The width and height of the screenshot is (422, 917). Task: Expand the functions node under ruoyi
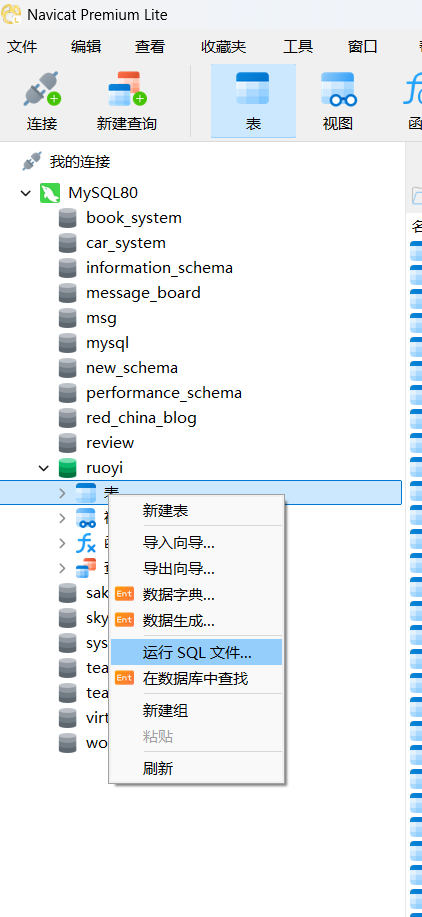coord(62,543)
